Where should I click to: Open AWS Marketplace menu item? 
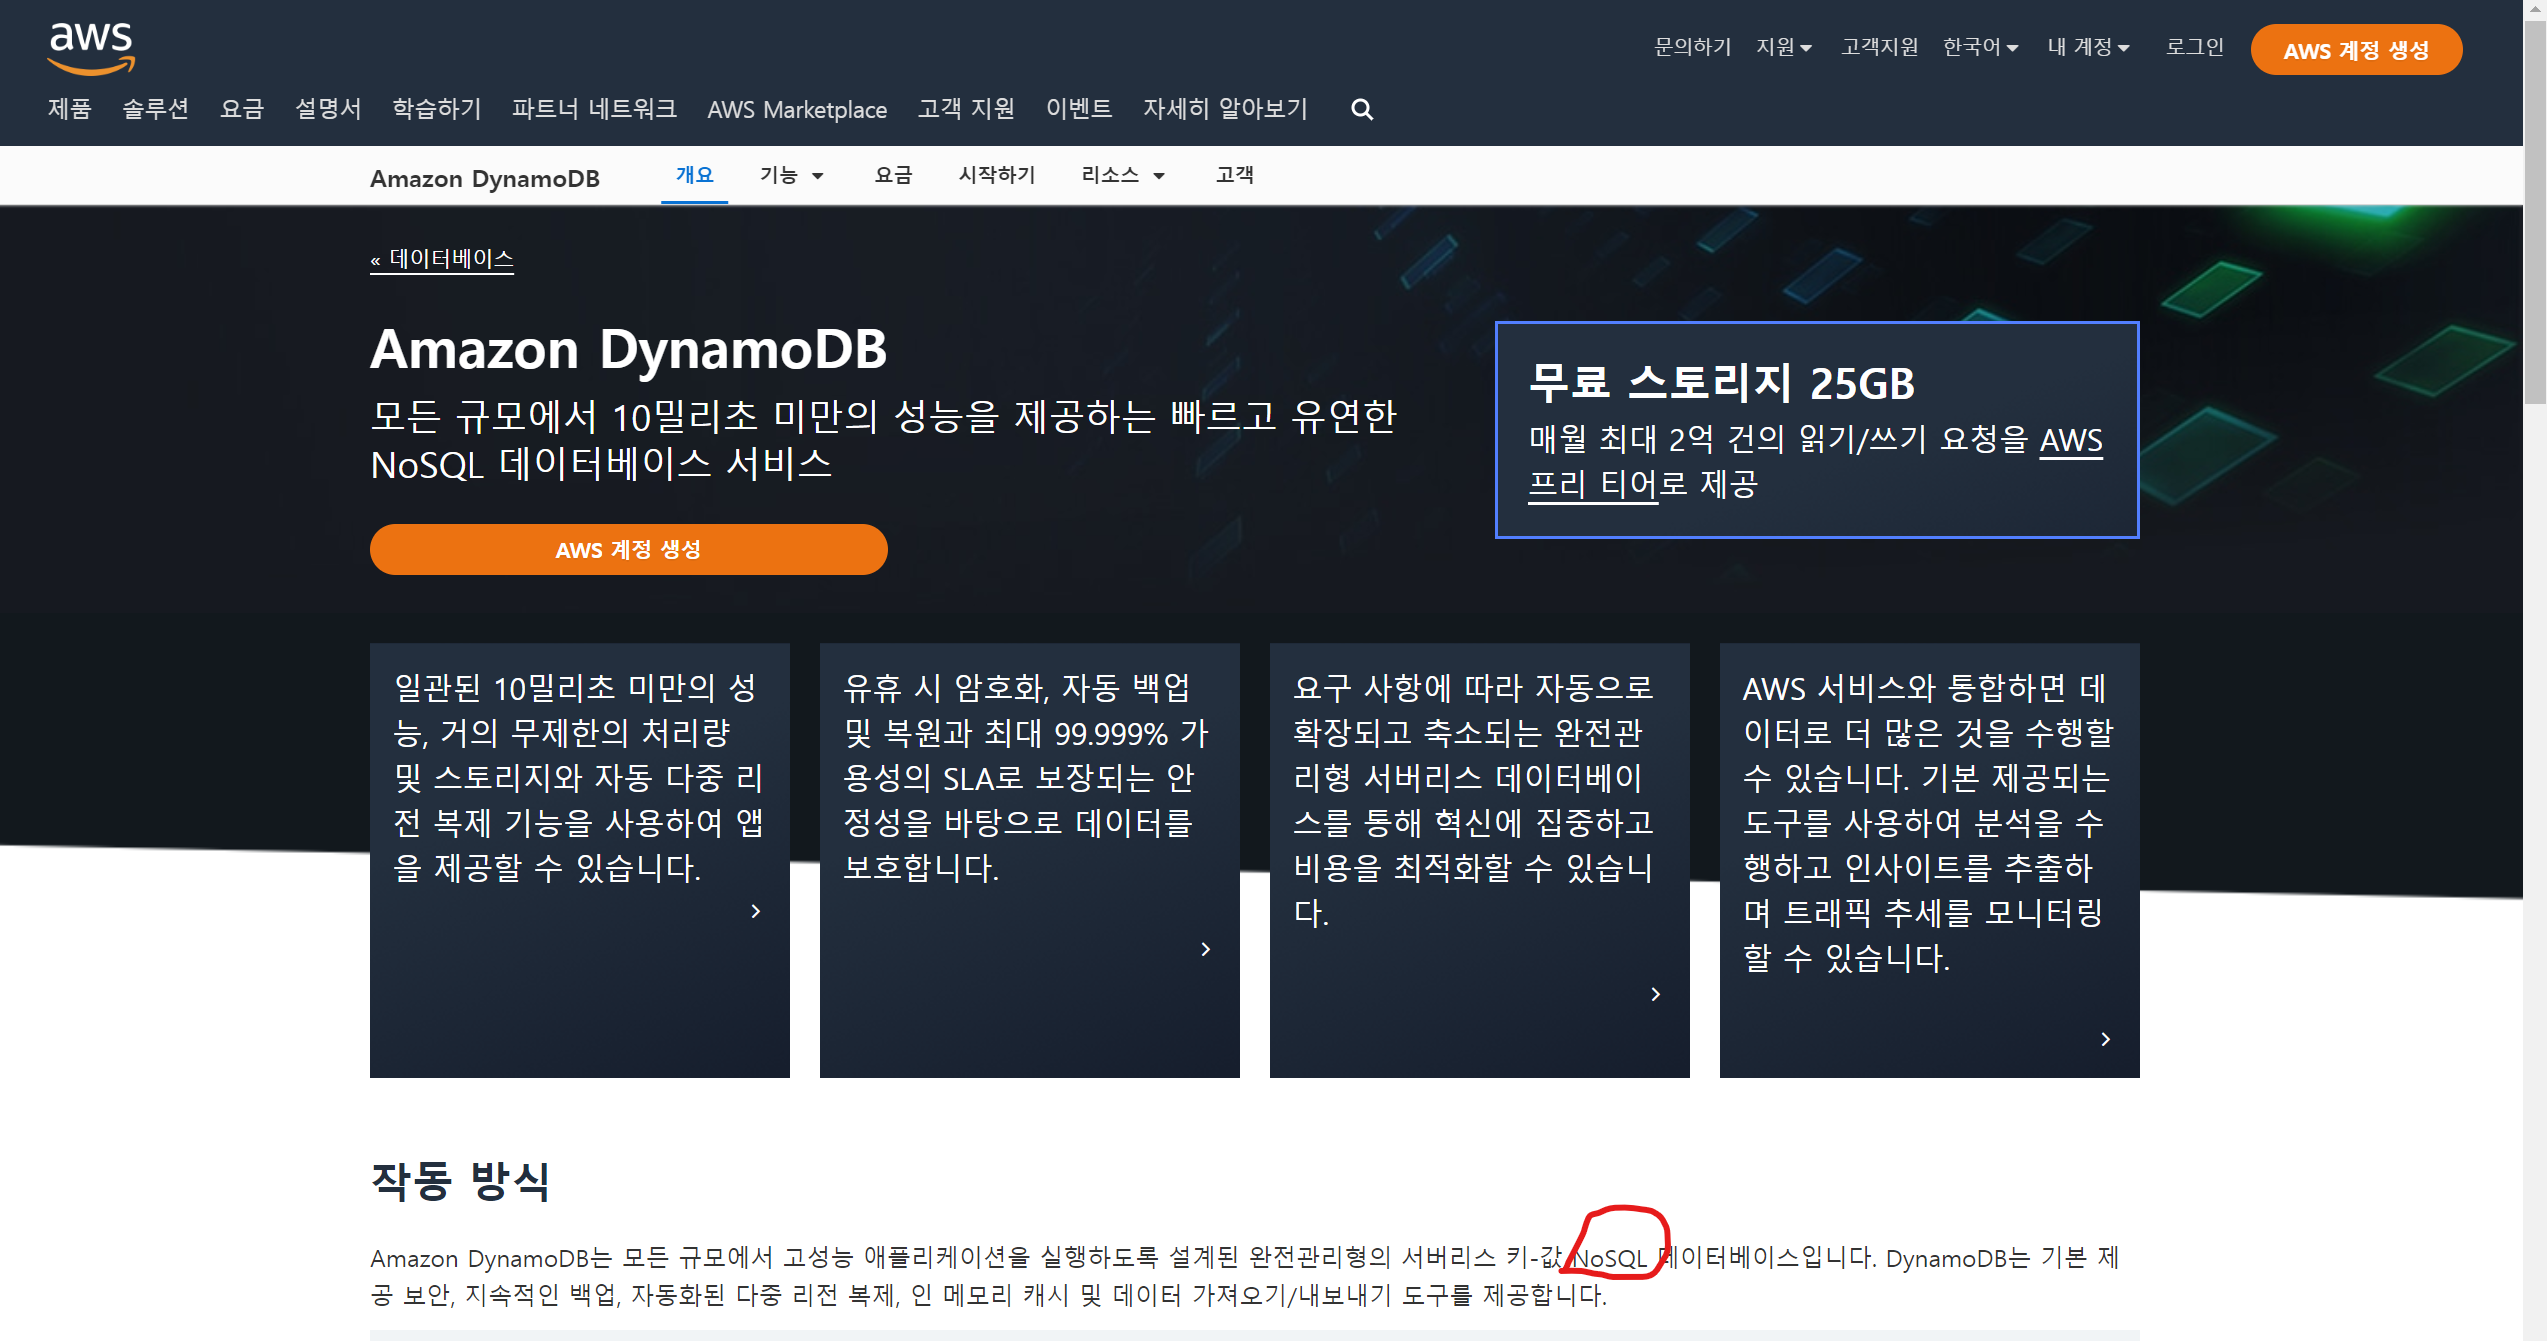[796, 110]
